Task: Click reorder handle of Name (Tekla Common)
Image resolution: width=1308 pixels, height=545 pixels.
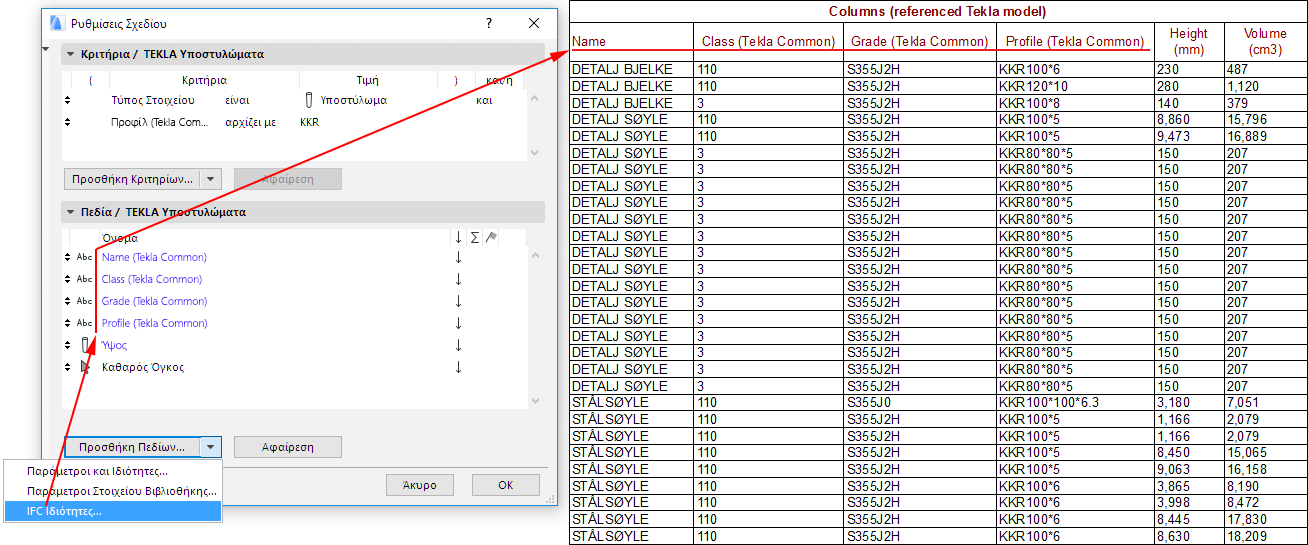Action: click(x=67, y=257)
